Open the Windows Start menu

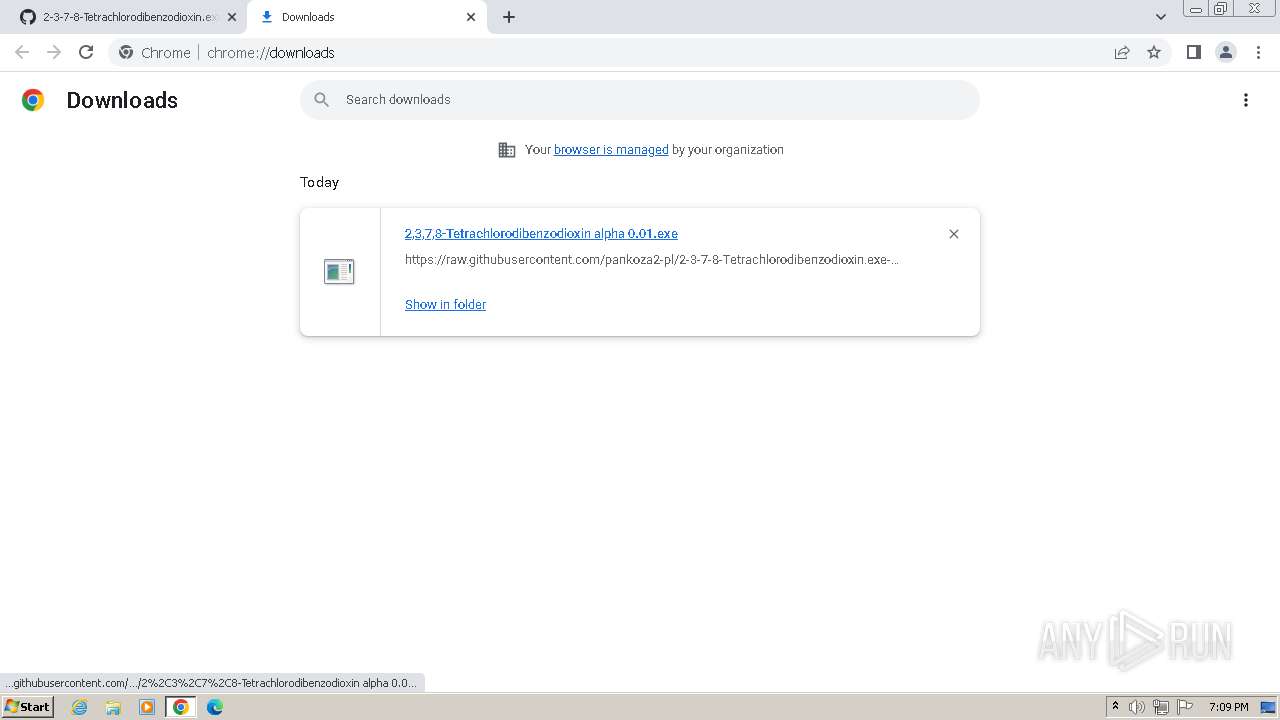coord(28,707)
